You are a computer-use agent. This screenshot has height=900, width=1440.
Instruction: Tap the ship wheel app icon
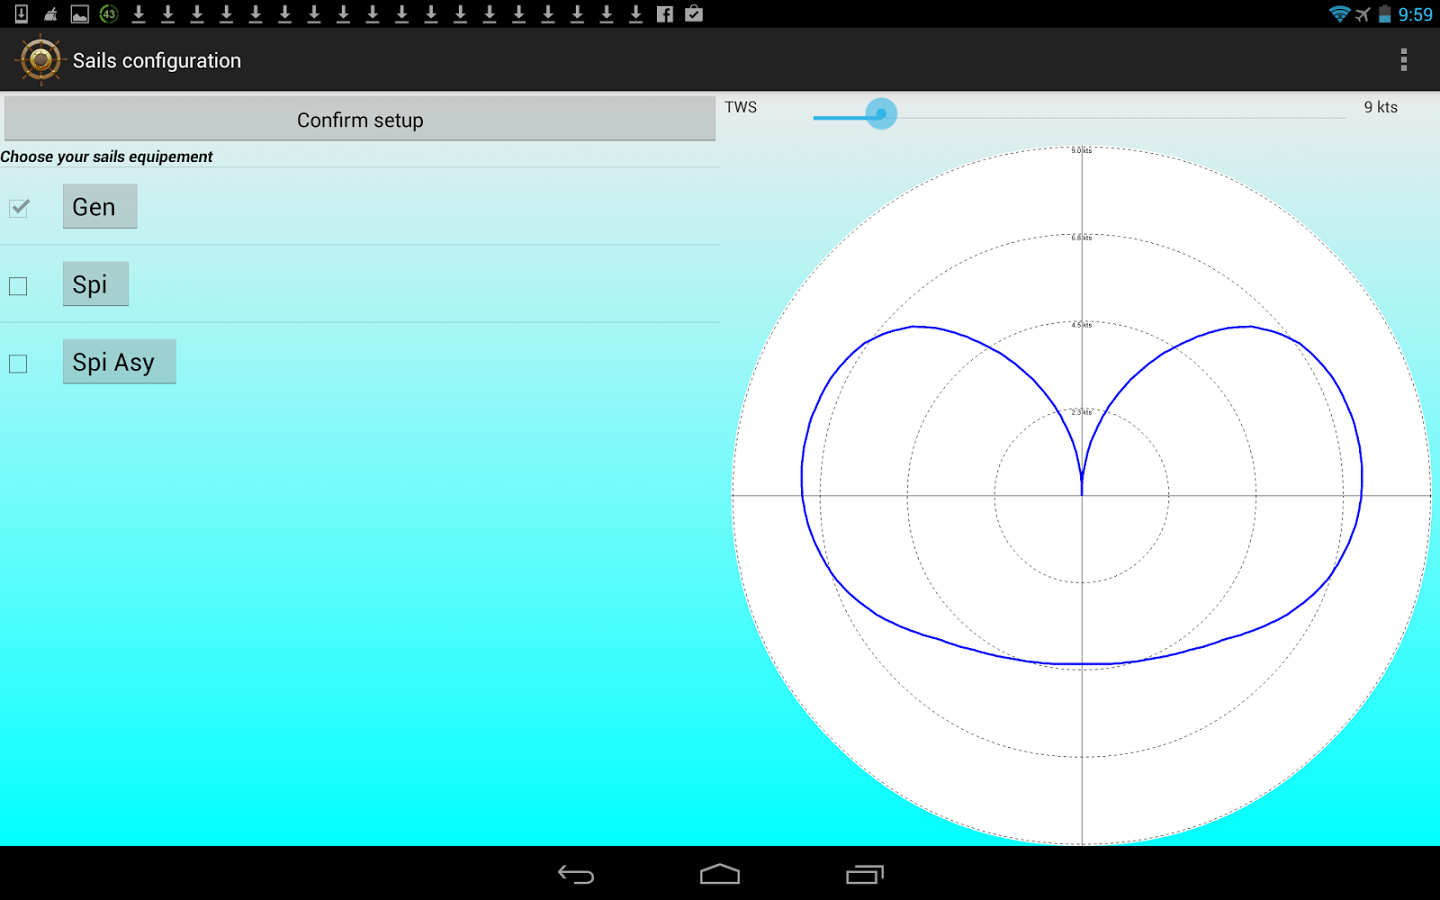tap(40, 60)
